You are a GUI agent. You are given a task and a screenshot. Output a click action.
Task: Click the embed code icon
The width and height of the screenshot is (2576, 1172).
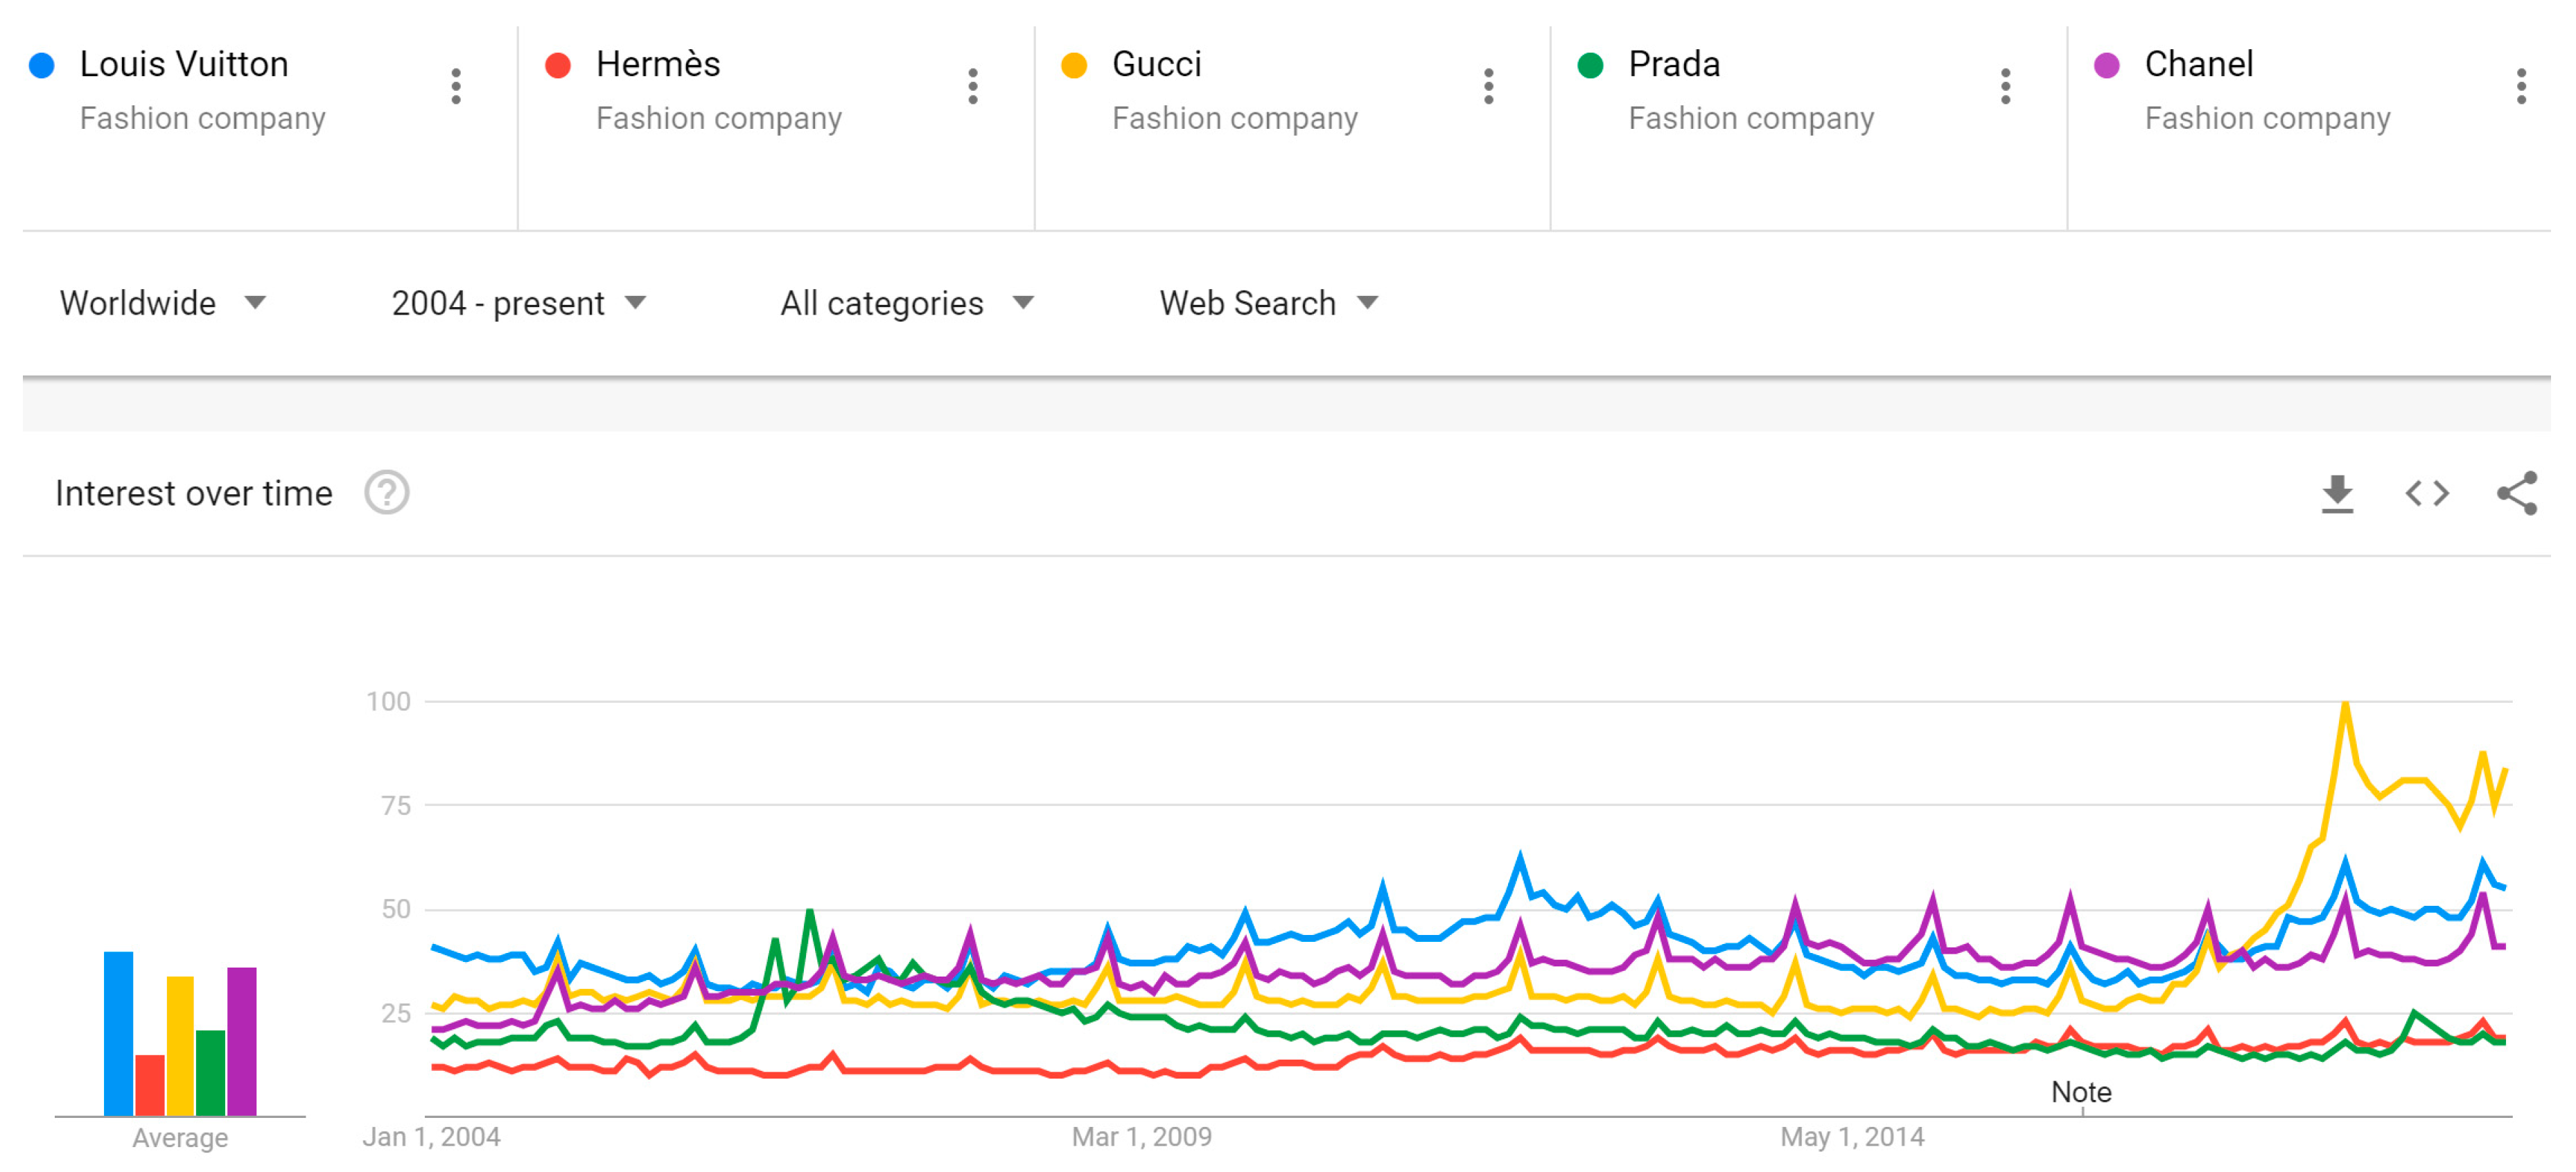tap(2427, 494)
